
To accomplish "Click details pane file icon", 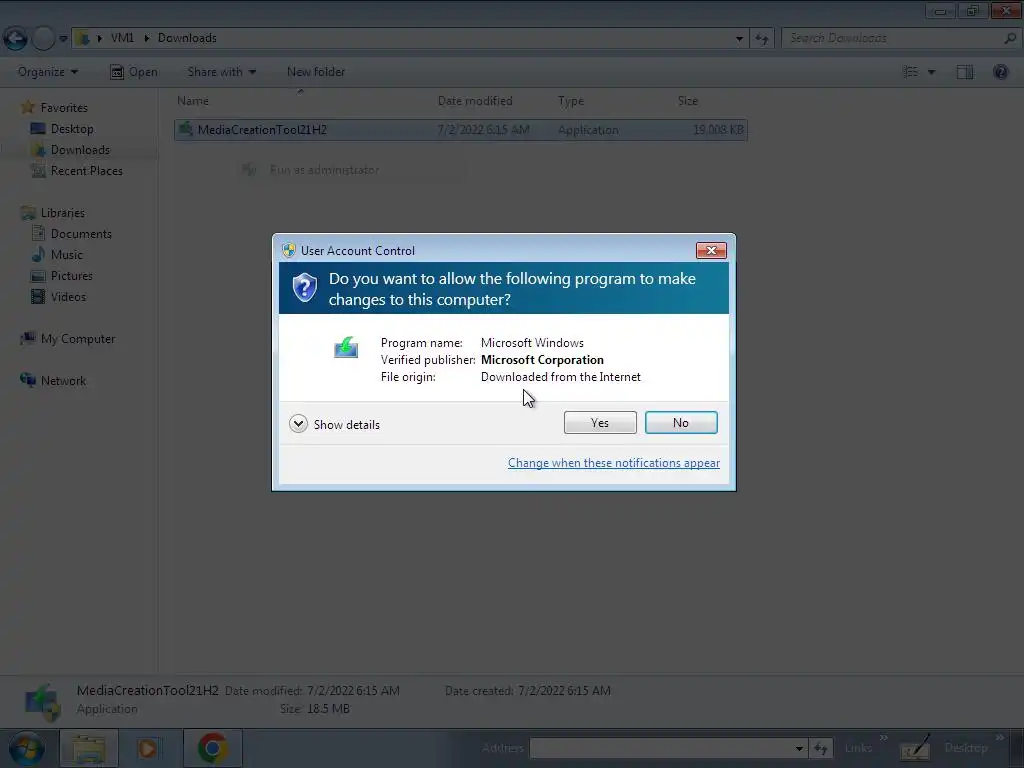I will [42, 701].
